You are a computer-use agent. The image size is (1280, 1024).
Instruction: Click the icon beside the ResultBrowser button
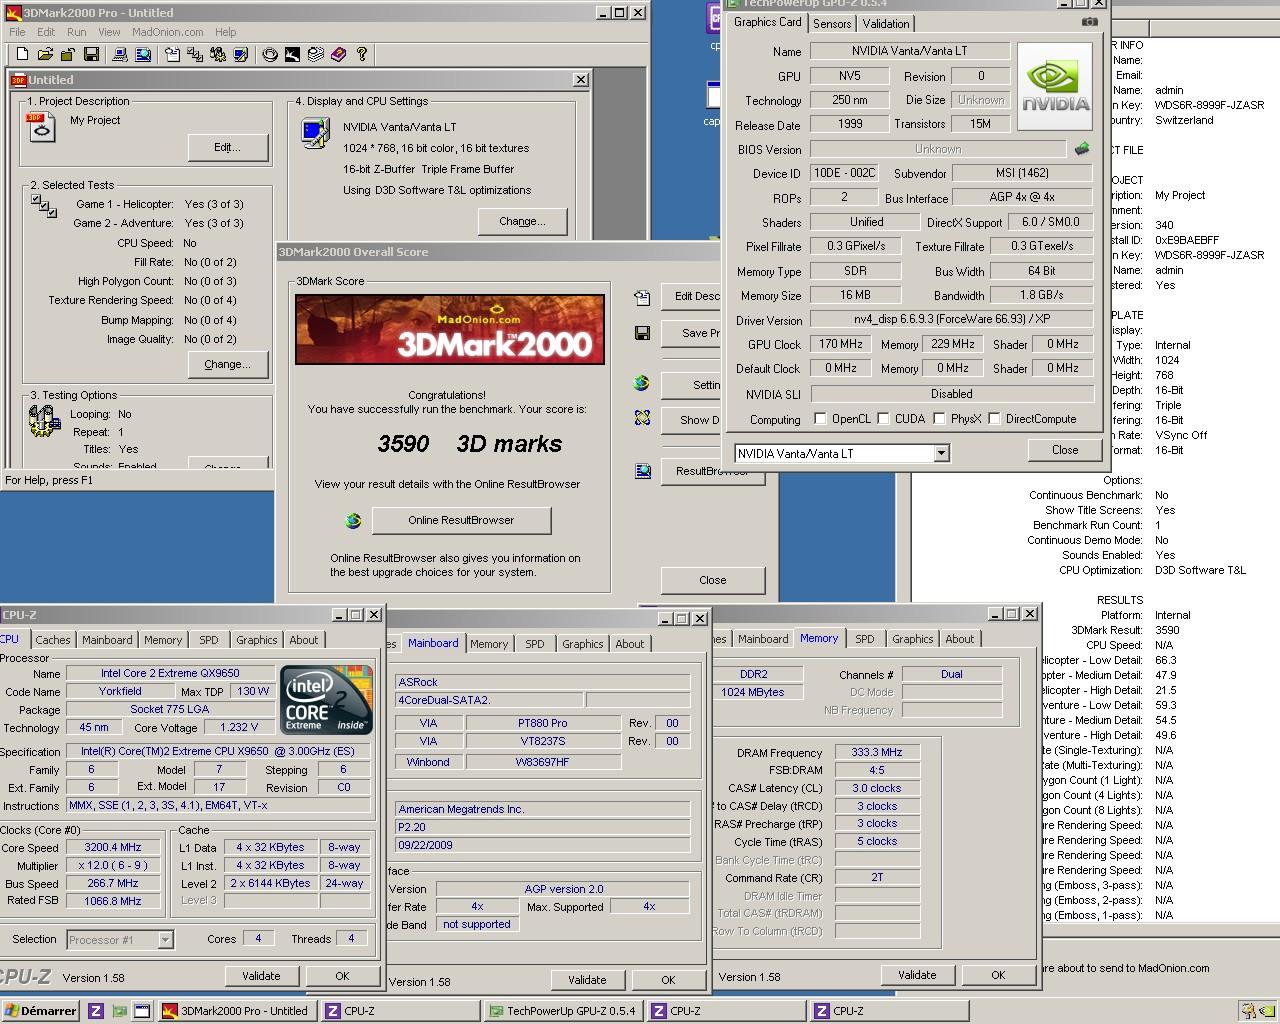pos(642,470)
